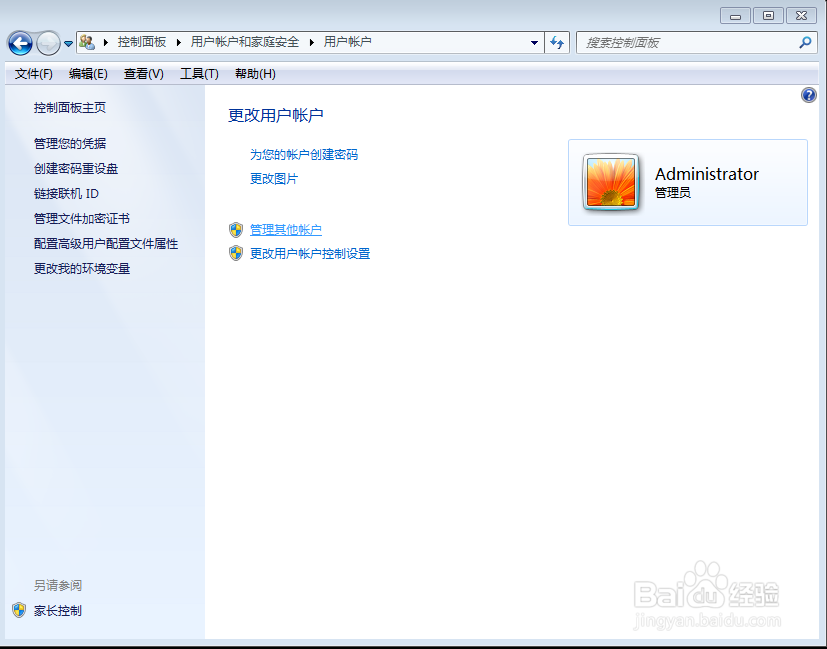Click the shield icon beside 家长控制

click(19, 611)
